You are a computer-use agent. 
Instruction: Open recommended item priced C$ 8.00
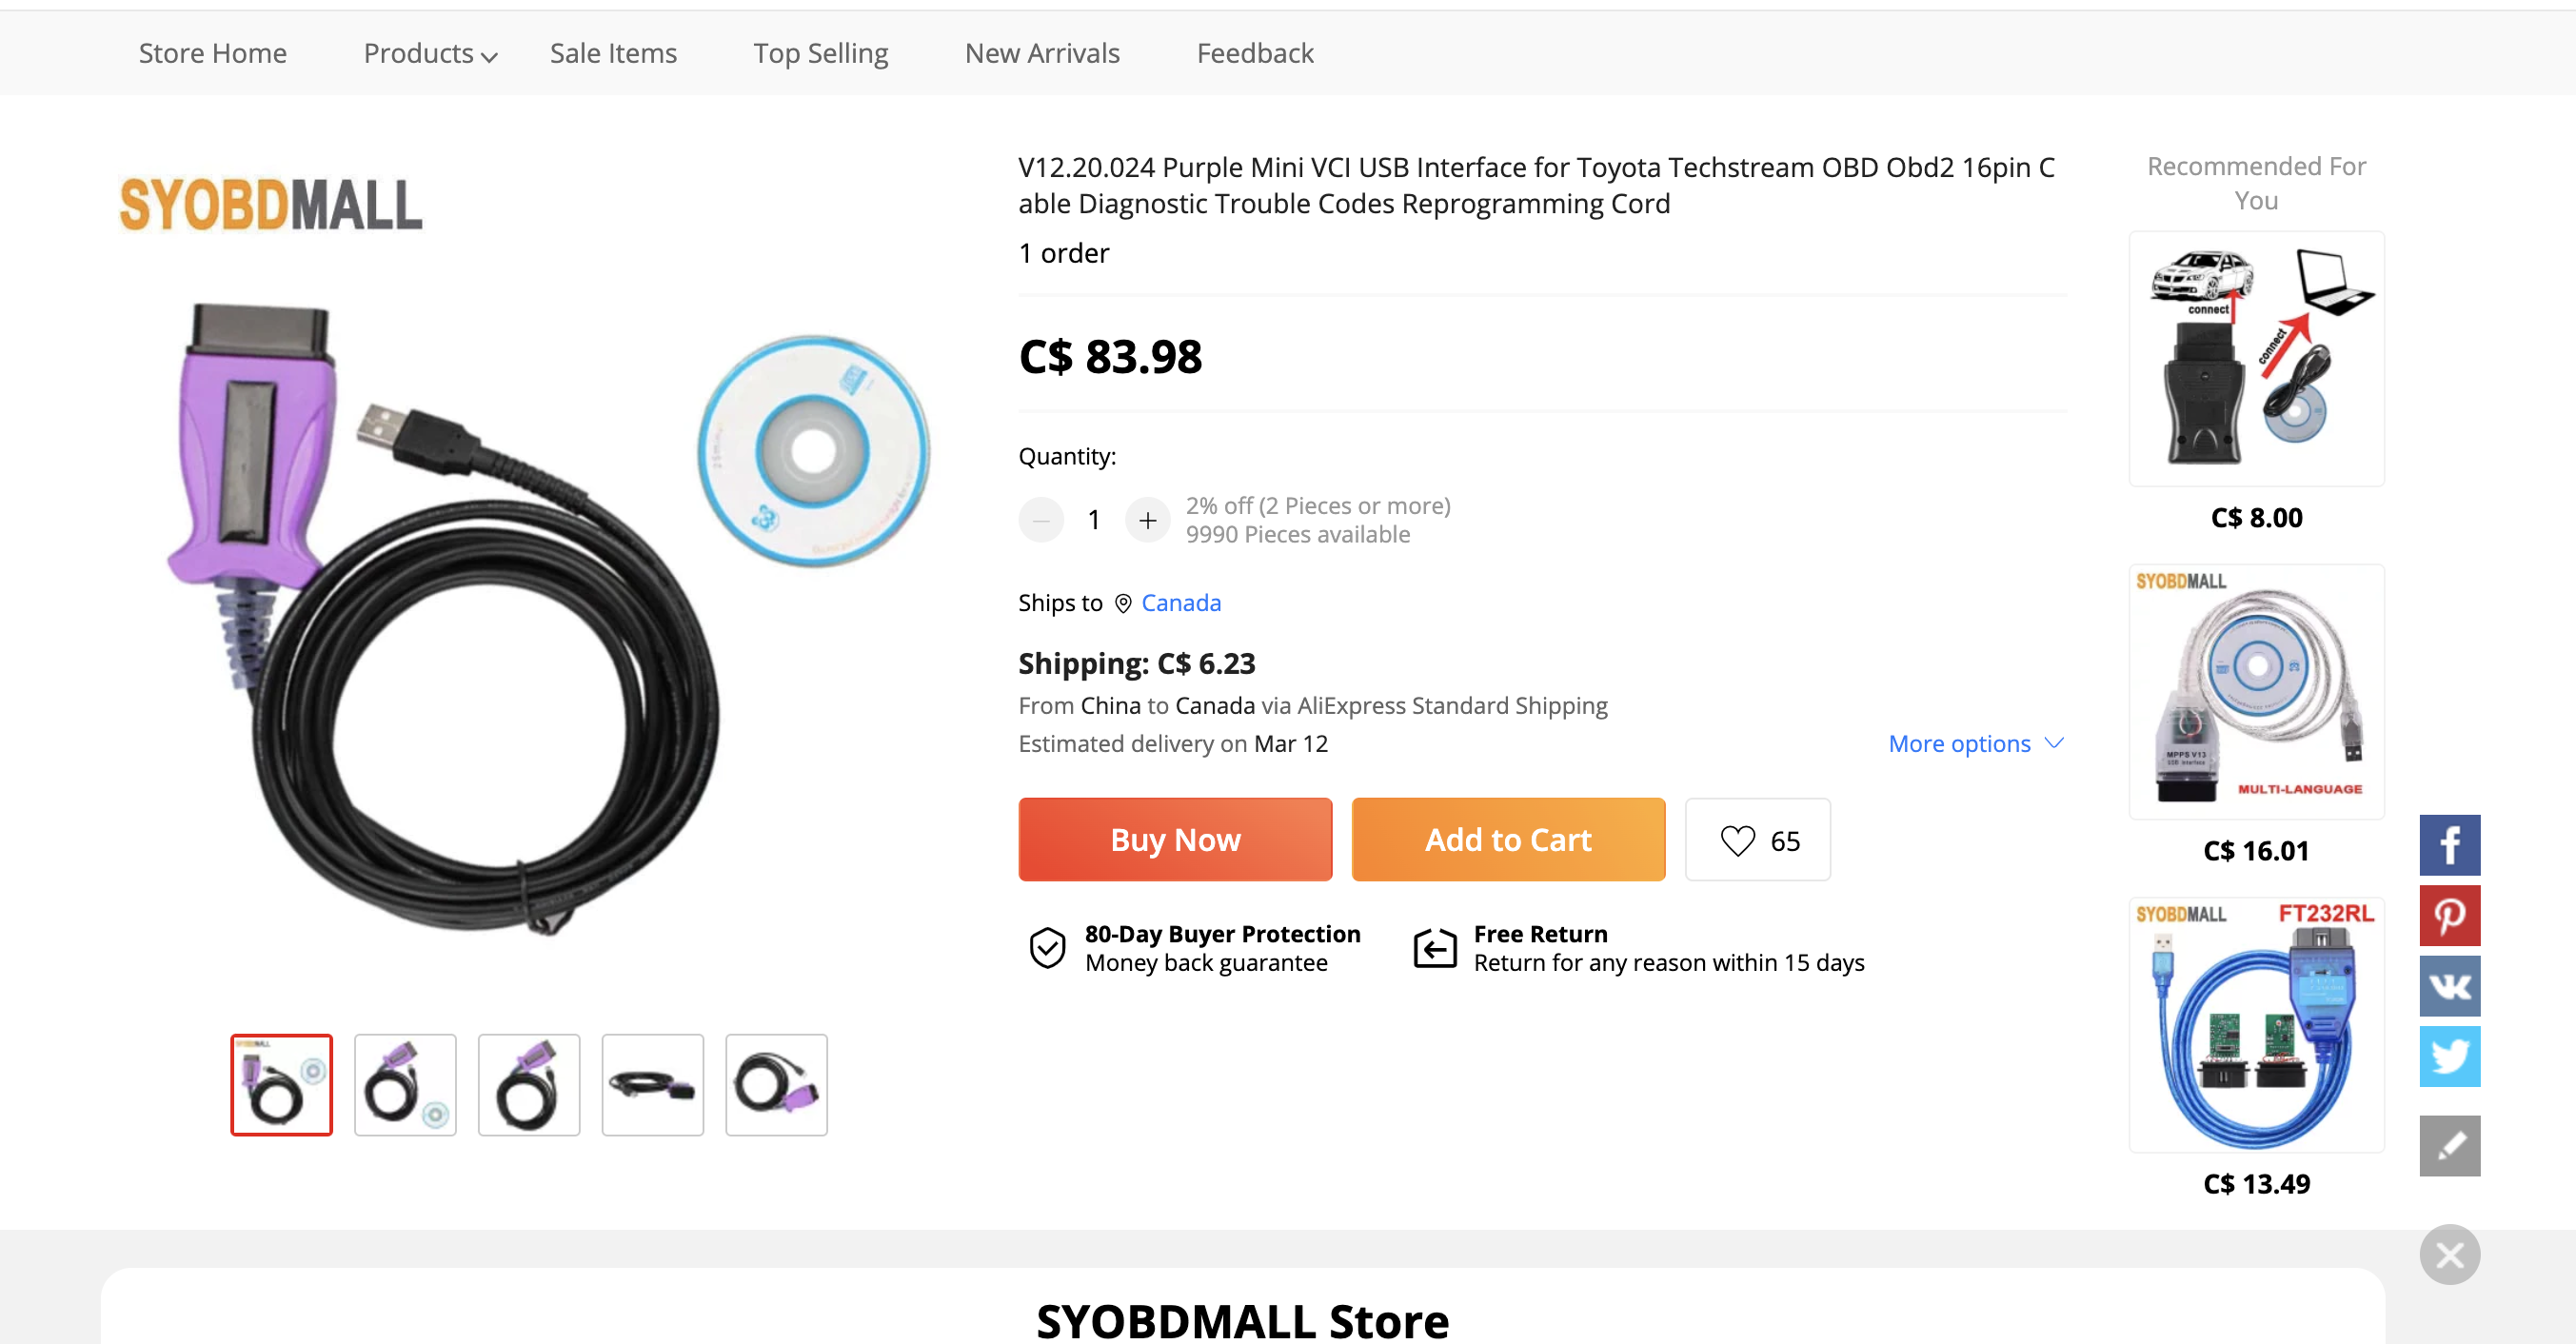(x=2256, y=360)
